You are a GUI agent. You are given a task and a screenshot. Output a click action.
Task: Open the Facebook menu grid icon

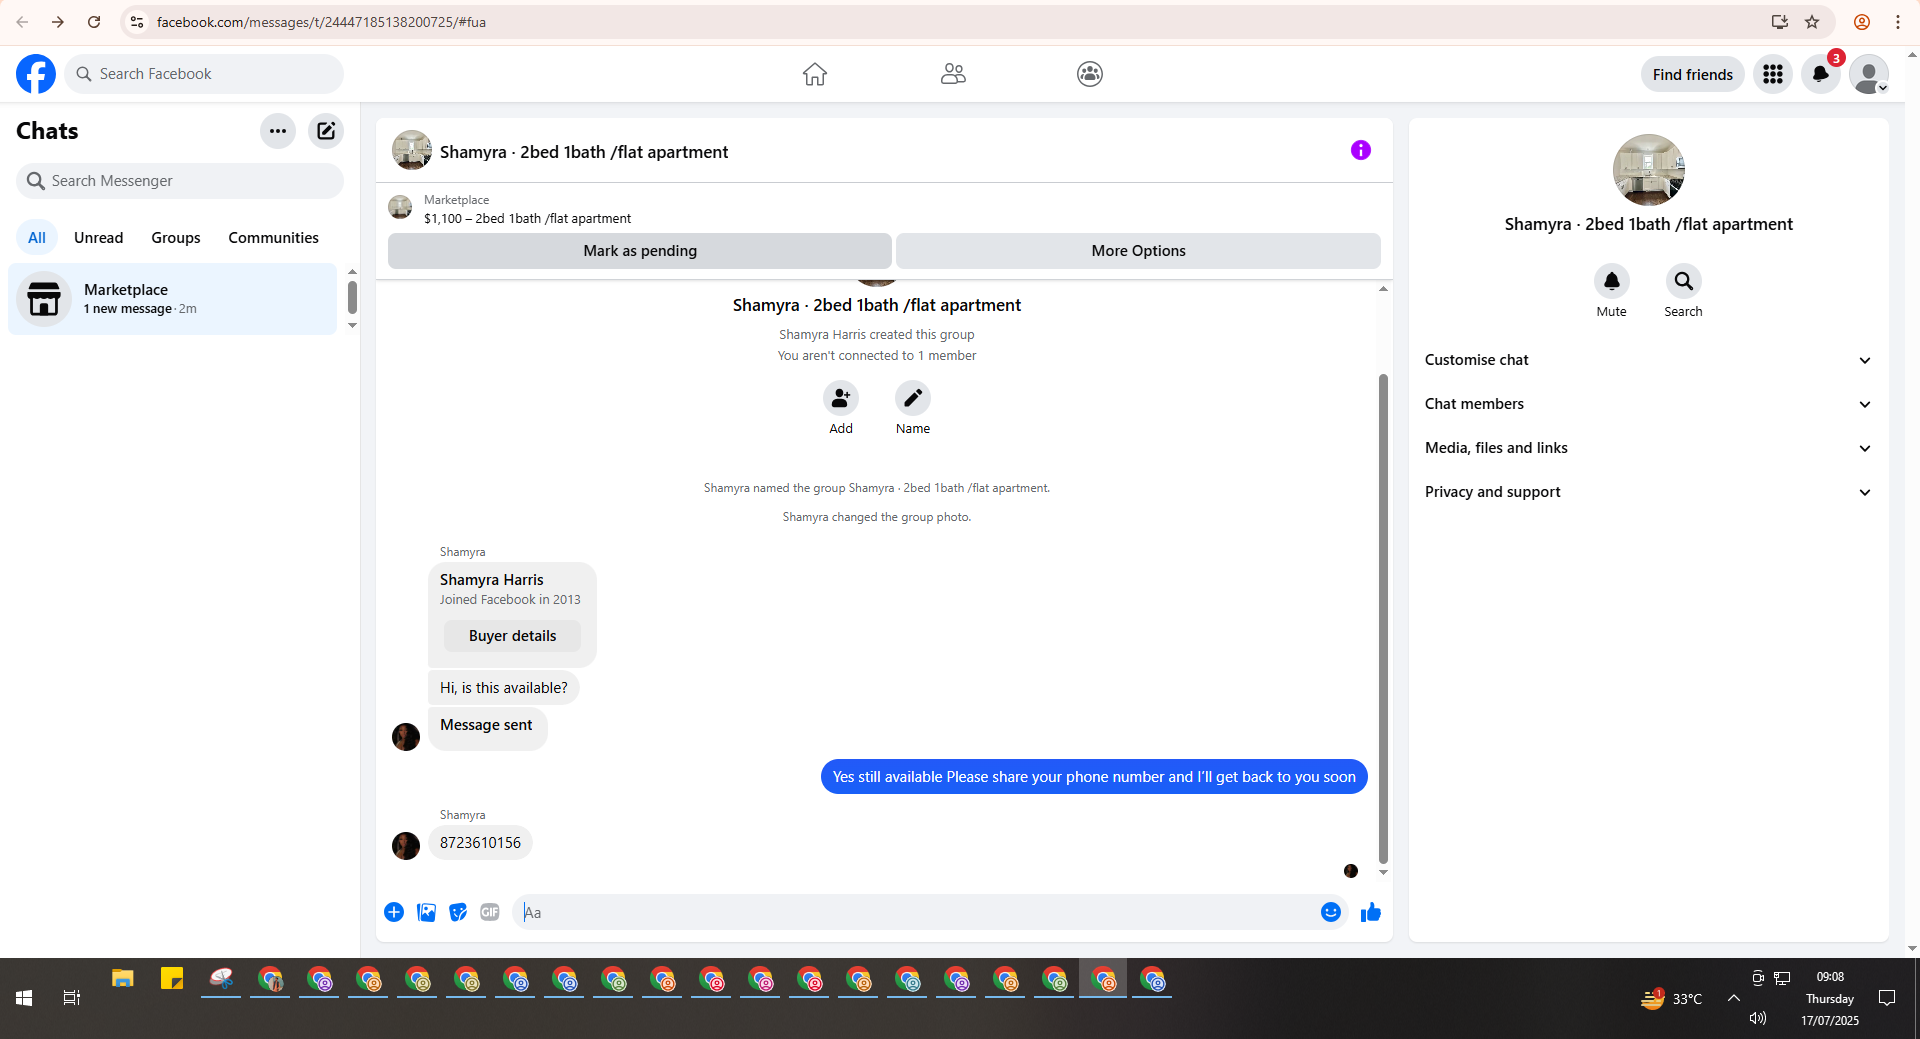point(1773,74)
